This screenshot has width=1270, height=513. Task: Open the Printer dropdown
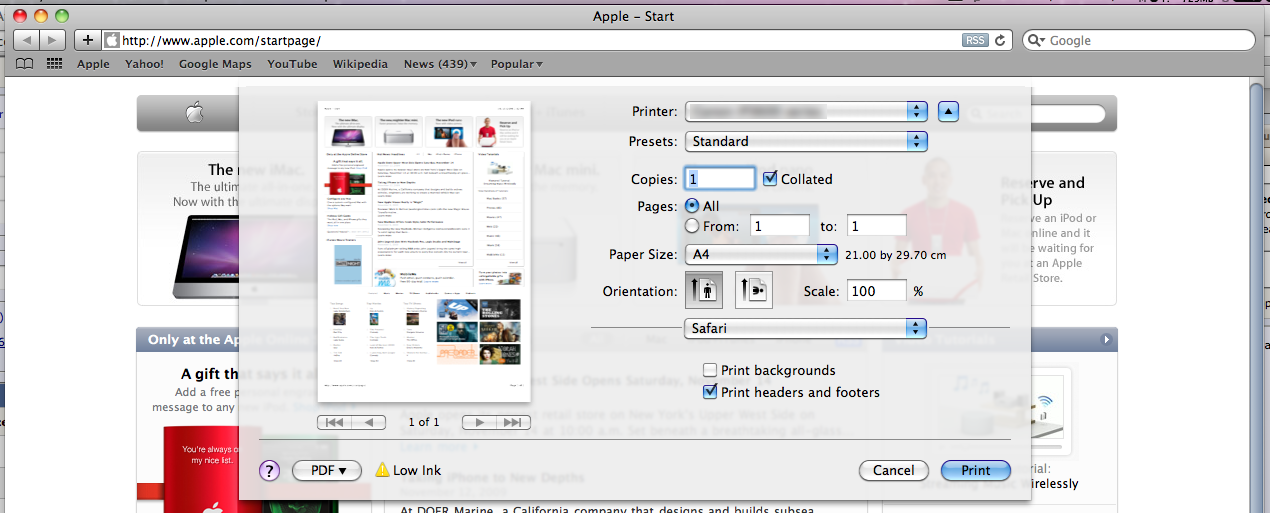(x=806, y=111)
